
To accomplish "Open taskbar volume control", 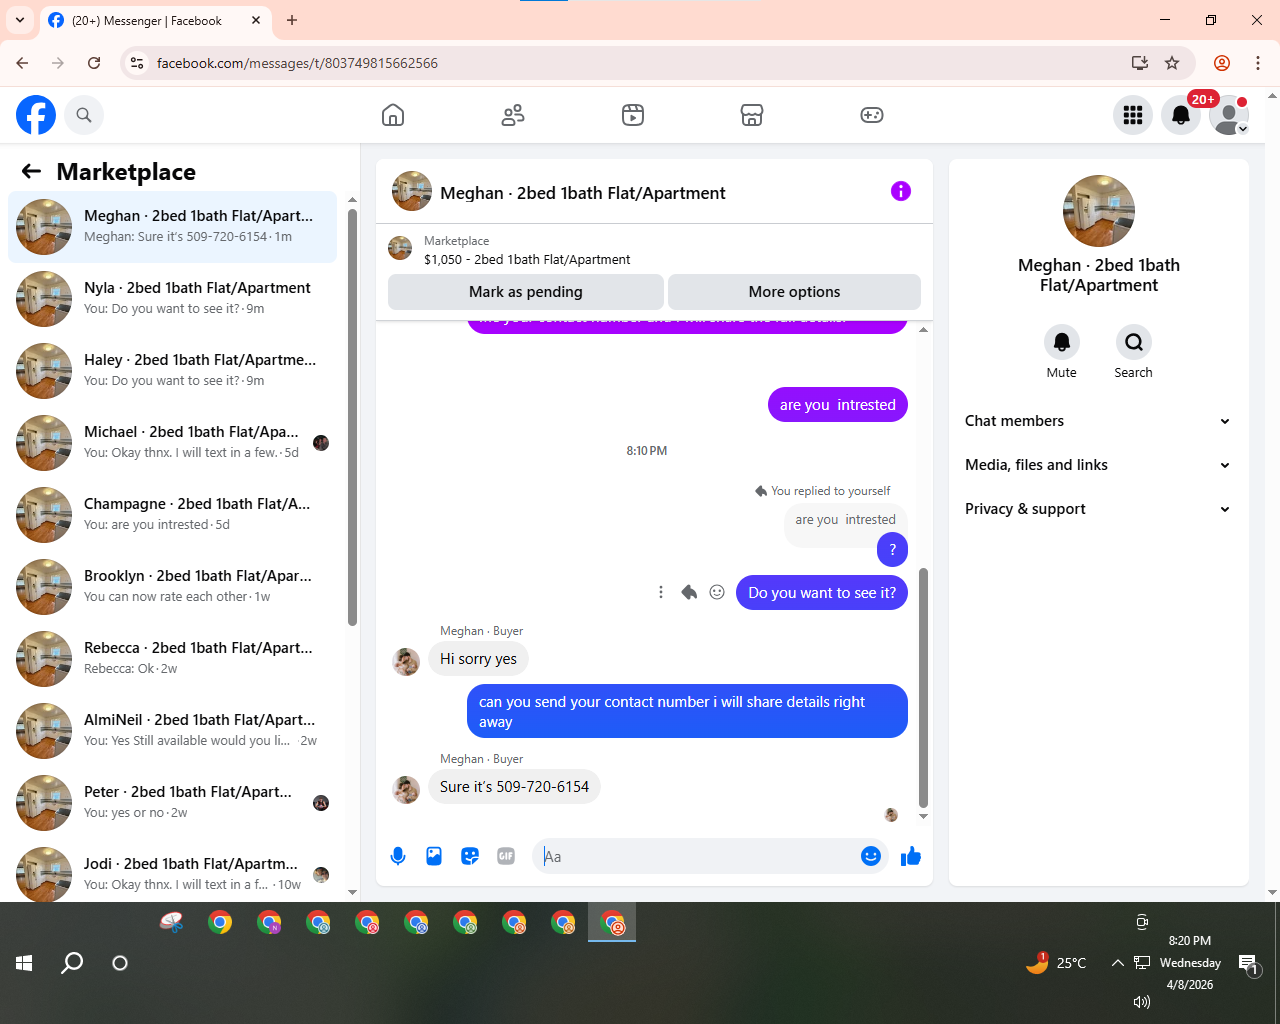I will (1141, 1001).
